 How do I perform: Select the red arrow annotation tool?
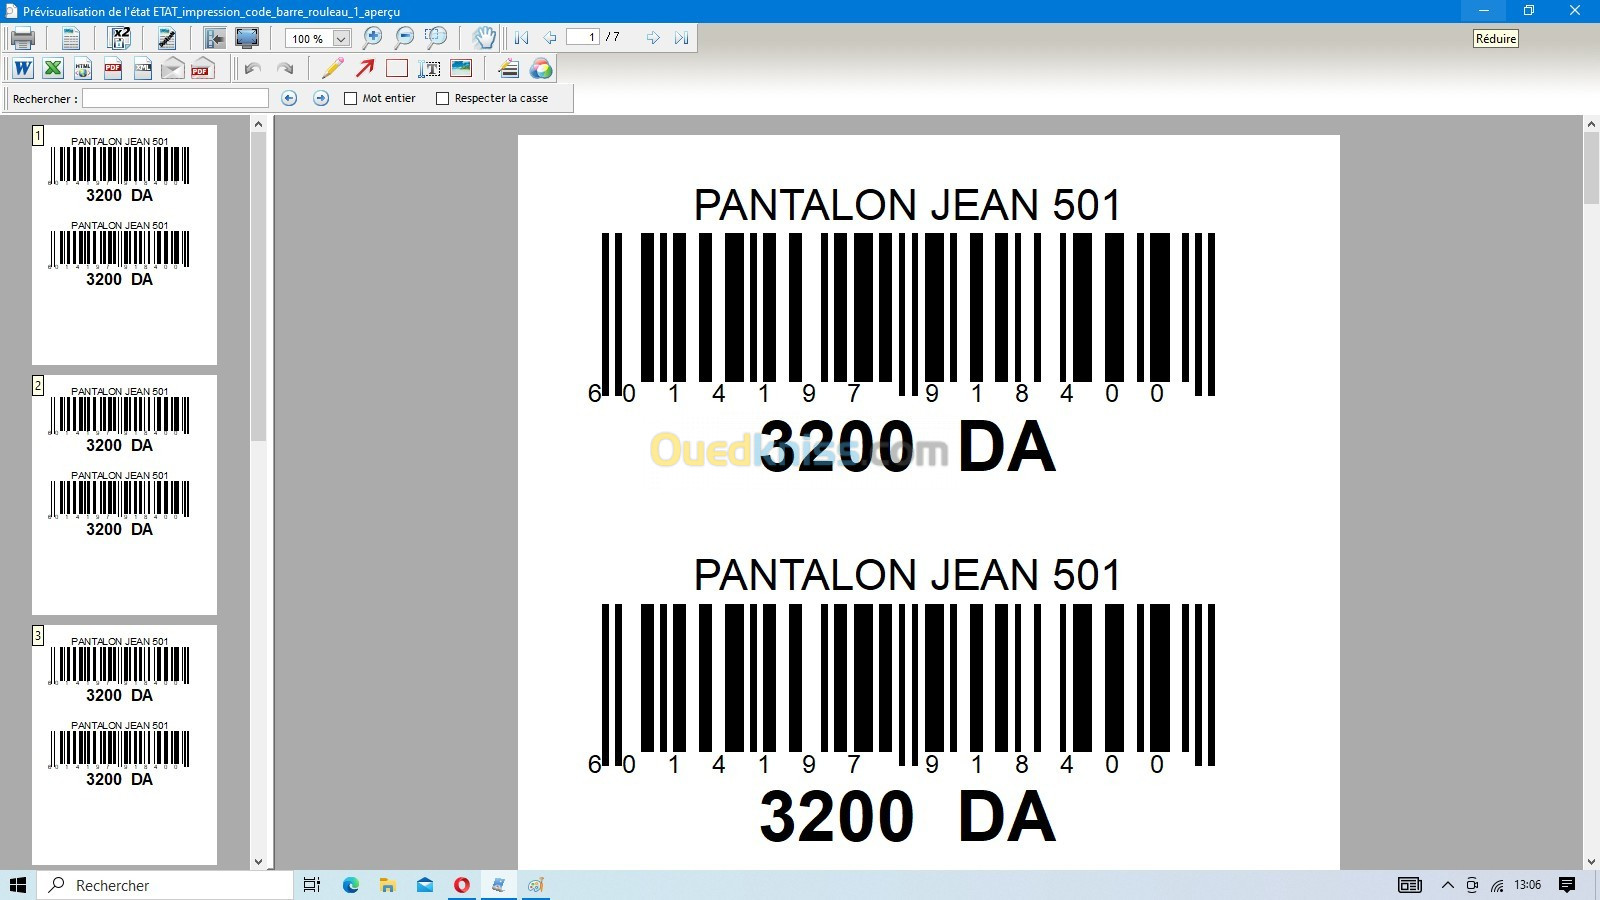coord(365,68)
